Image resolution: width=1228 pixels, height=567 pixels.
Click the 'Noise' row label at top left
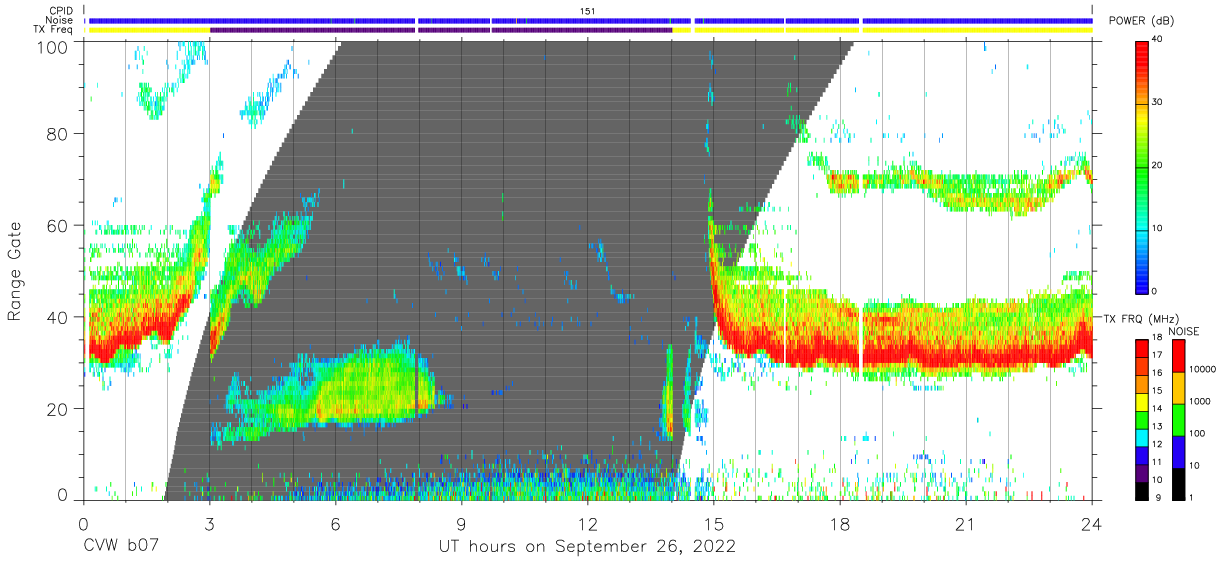click(59, 20)
